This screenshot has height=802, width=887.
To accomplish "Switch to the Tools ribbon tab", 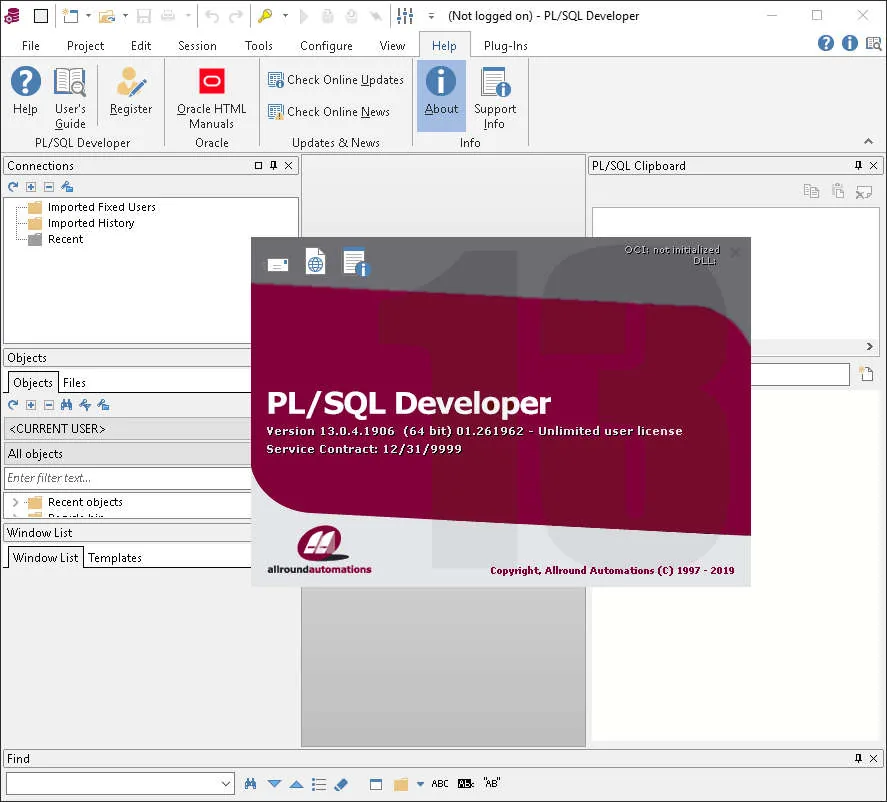I will (259, 46).
